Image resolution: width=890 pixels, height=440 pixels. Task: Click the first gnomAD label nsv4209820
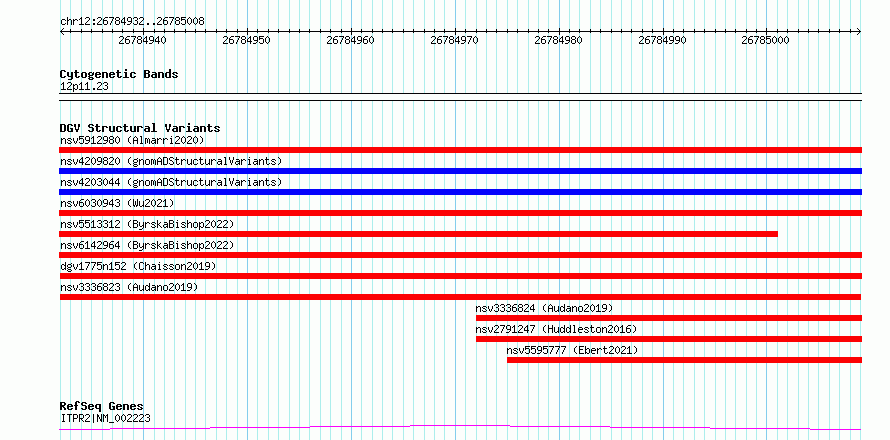[x=171, y=161]
